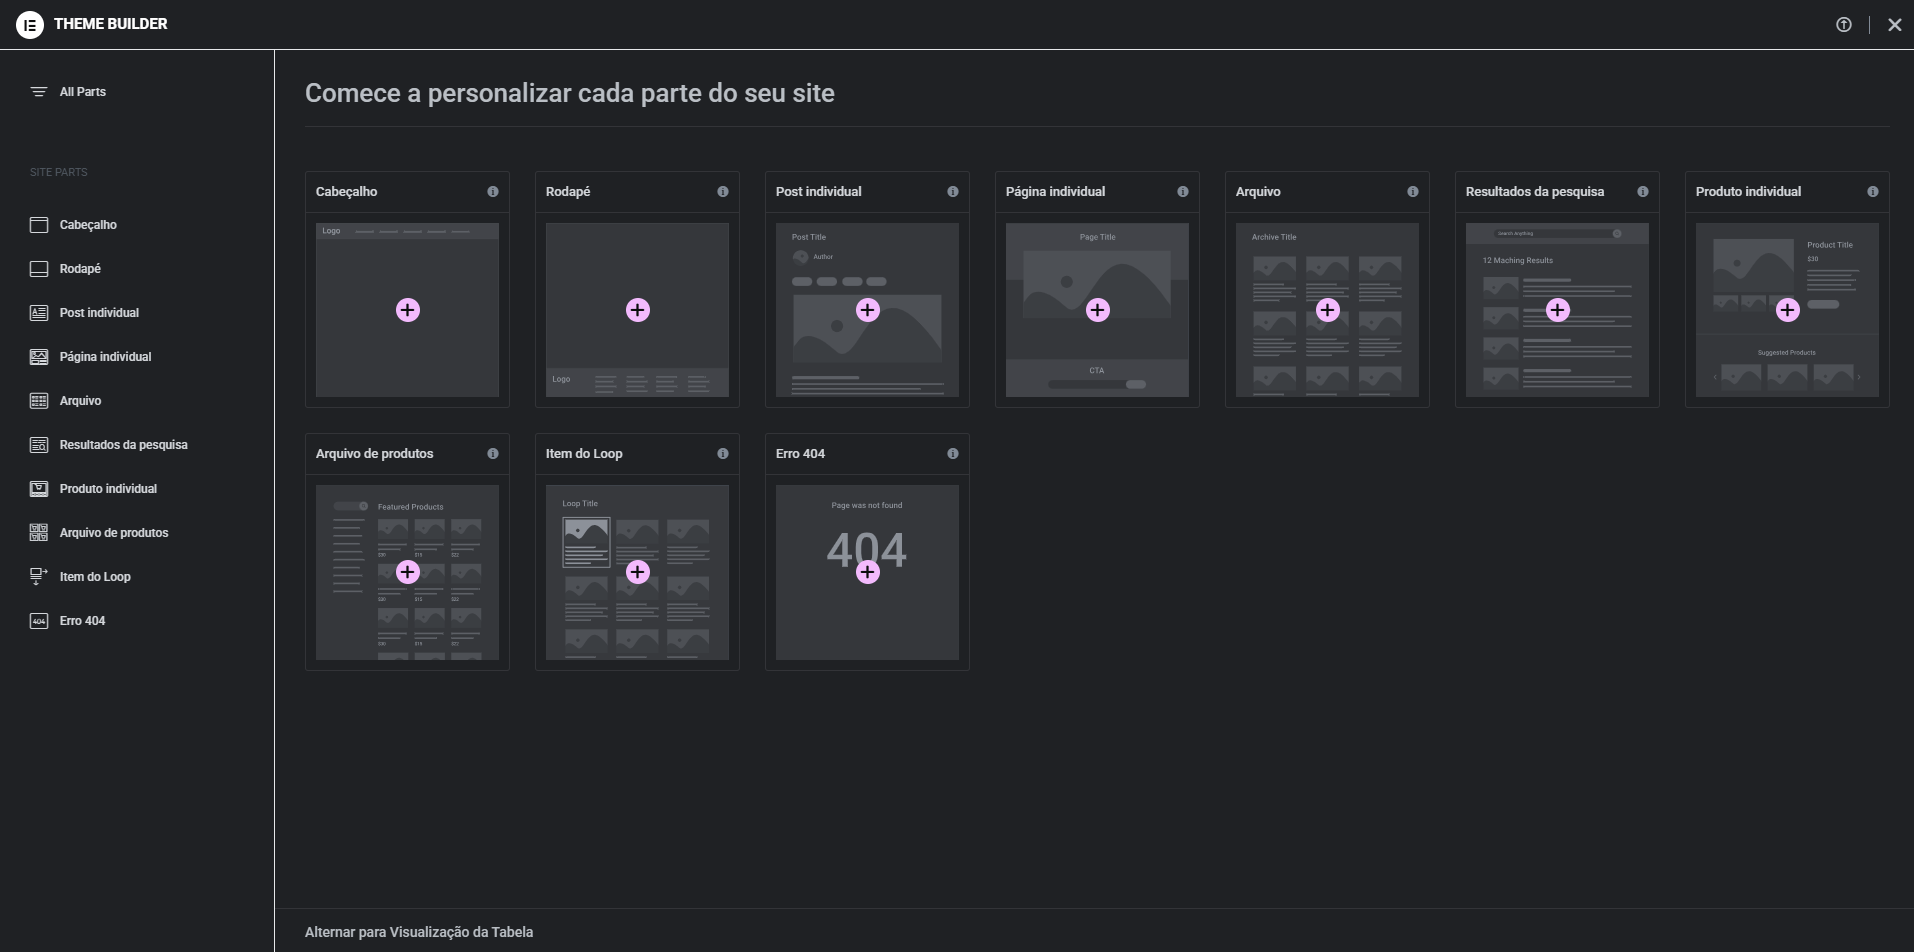Switch to Visualização da Tabela view

click(418, 932)
